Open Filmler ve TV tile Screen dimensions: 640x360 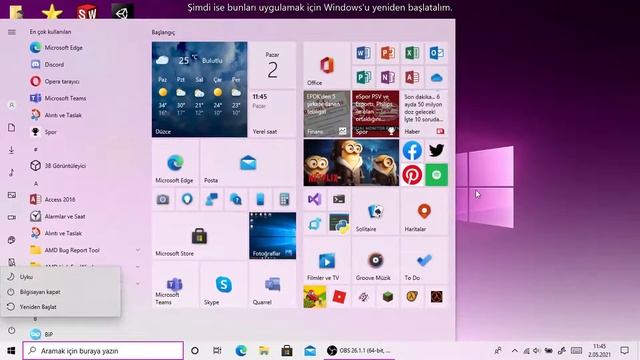click(327, 260)
